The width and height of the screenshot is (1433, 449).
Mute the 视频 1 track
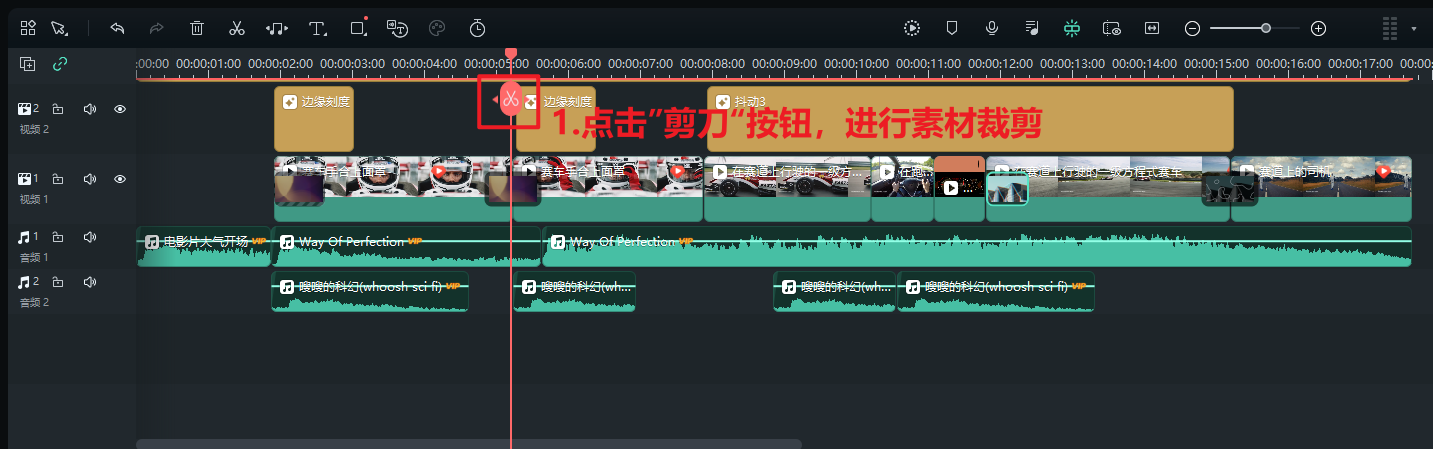89,179
